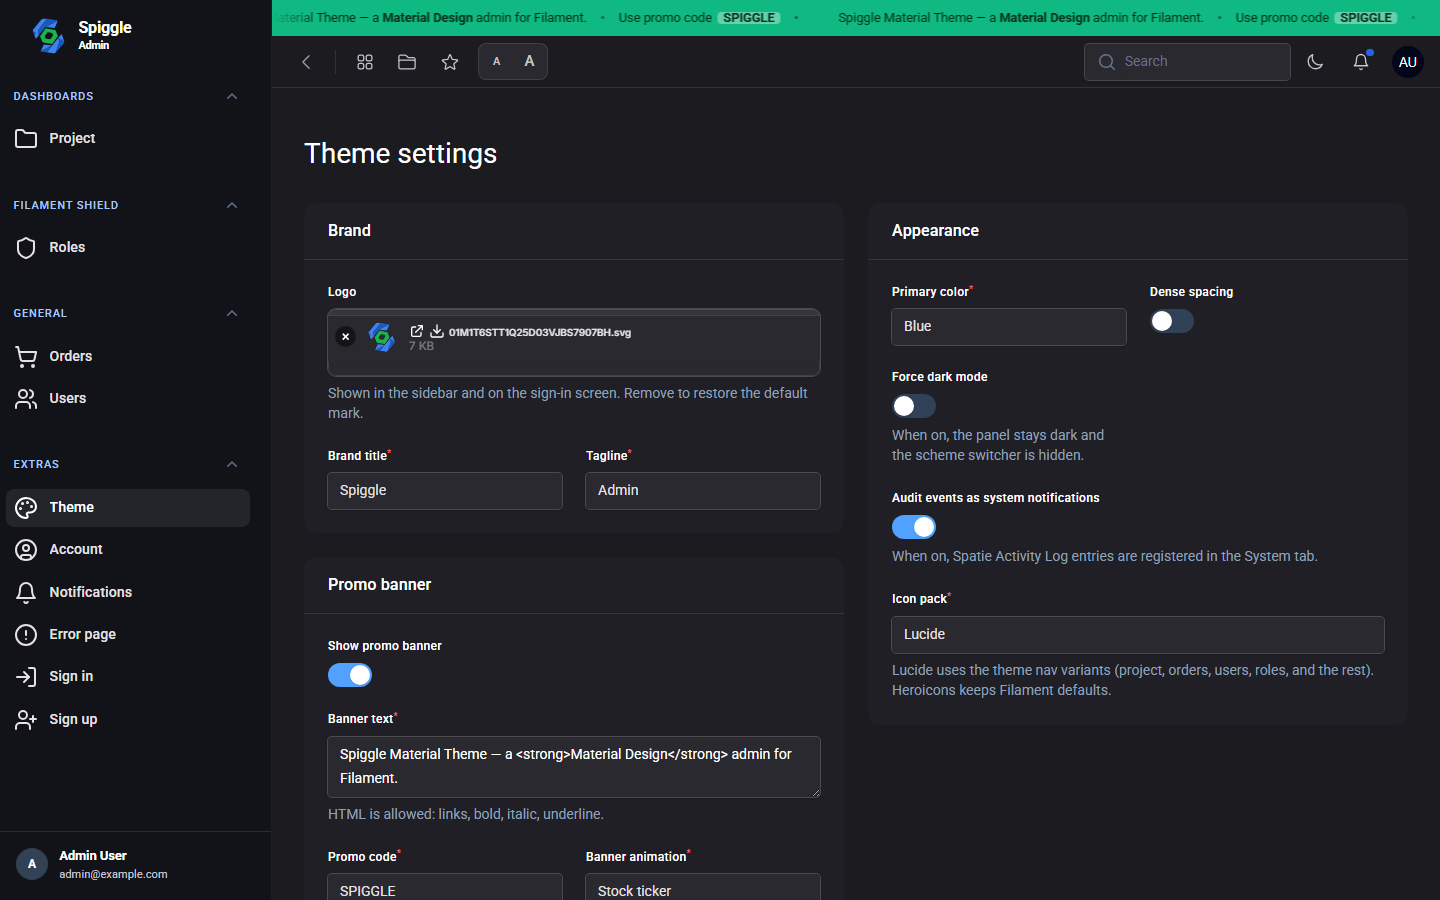This screenshot has width=1440, height=900.
Task: Click the Roles shield icon
Action: pyautogui.click(x=26, y=247)
